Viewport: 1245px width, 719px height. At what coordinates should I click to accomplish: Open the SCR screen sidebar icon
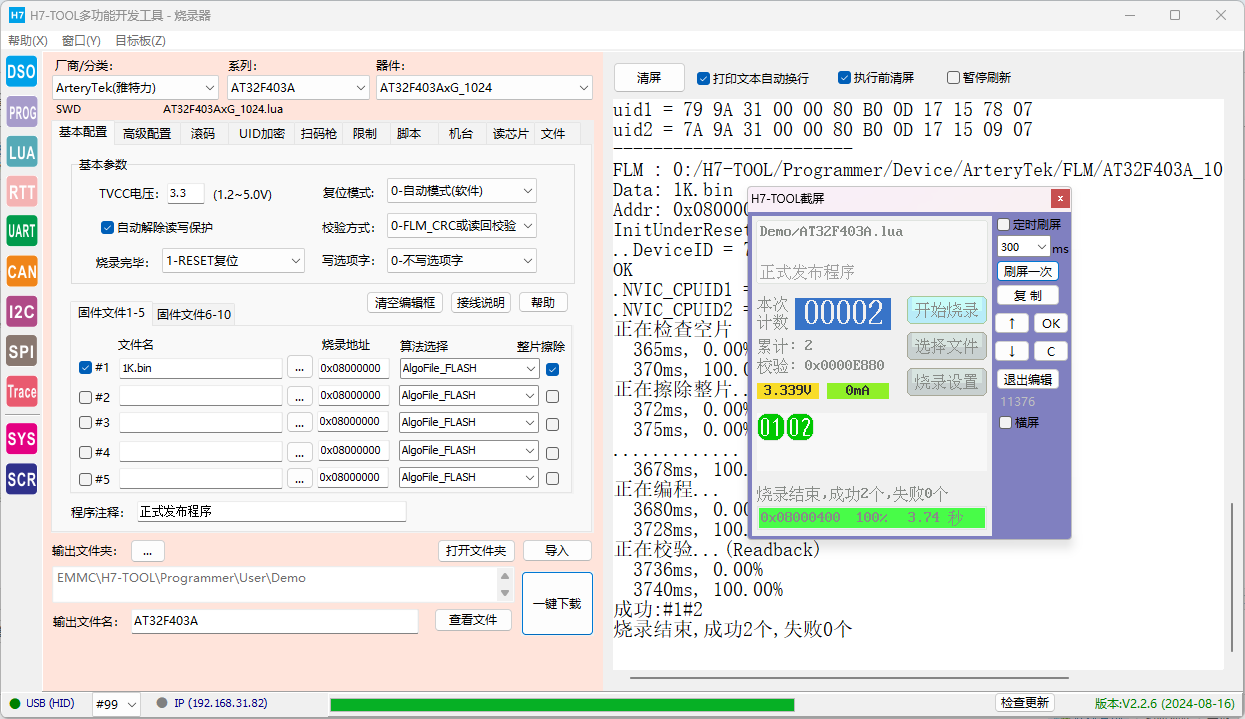(x=22, y=479)
